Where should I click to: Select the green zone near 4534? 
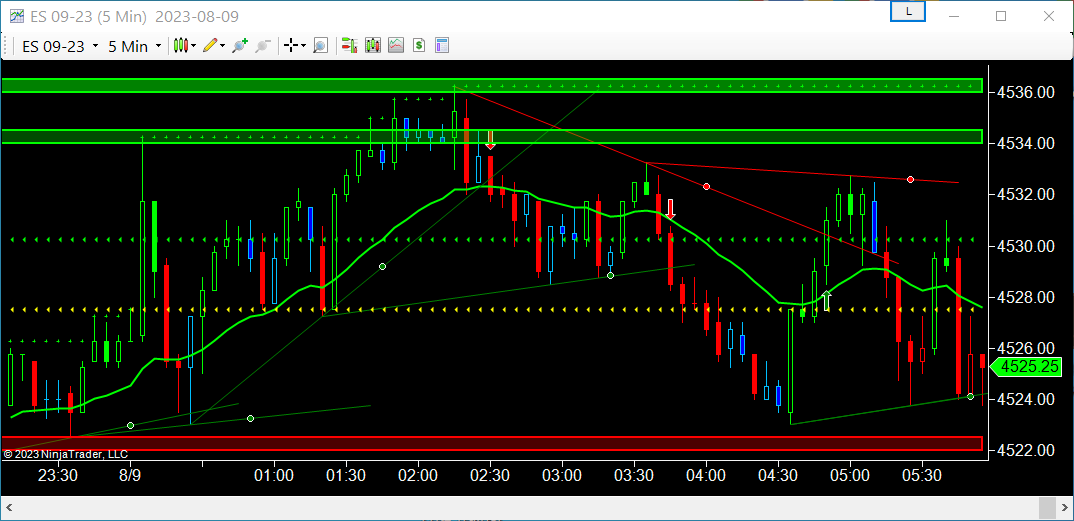492,136
